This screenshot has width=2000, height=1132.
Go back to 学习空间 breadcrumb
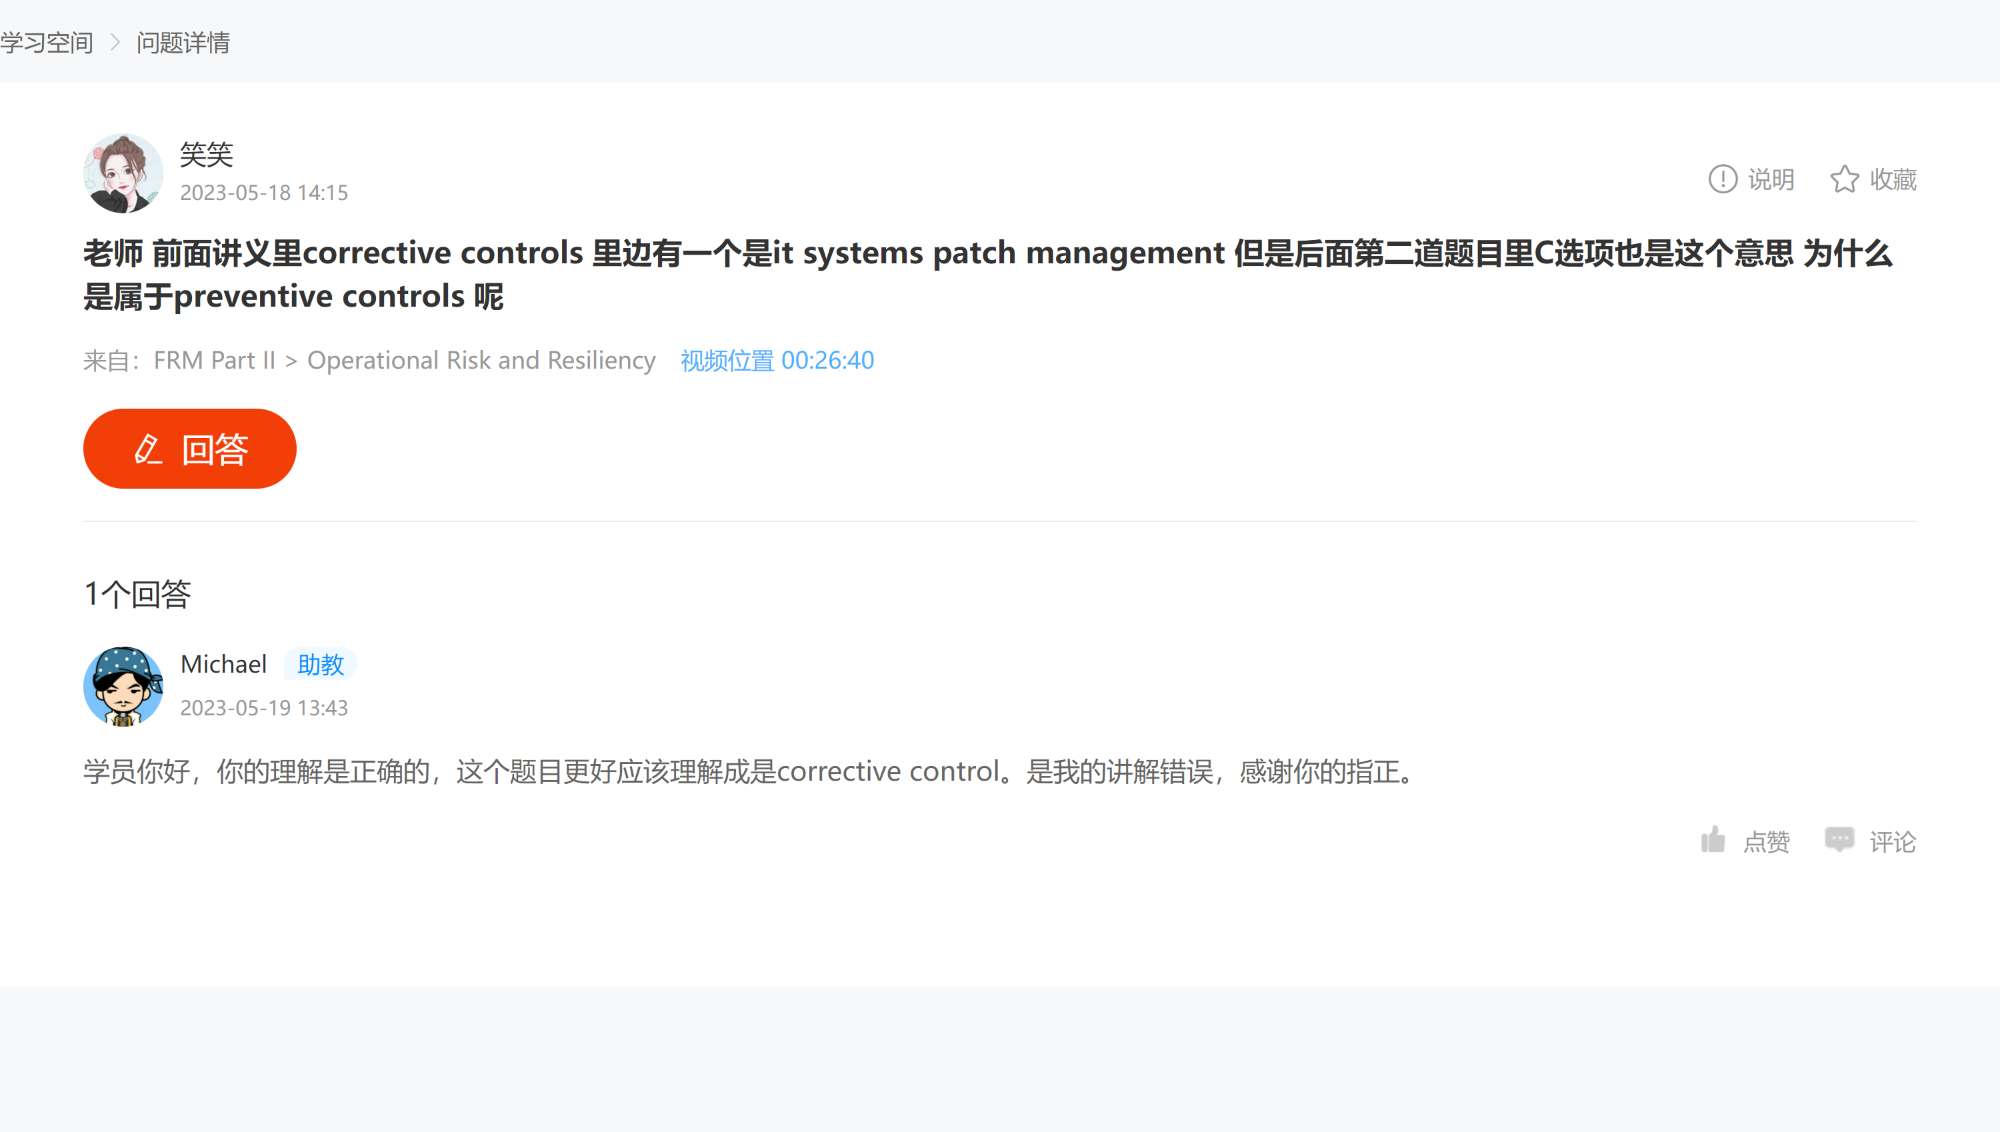(x=47, y=42)
